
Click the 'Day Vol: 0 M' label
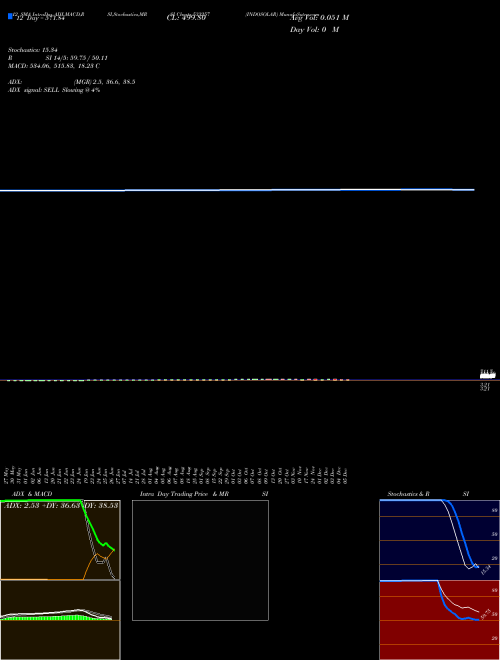click(x=314, y=30)
